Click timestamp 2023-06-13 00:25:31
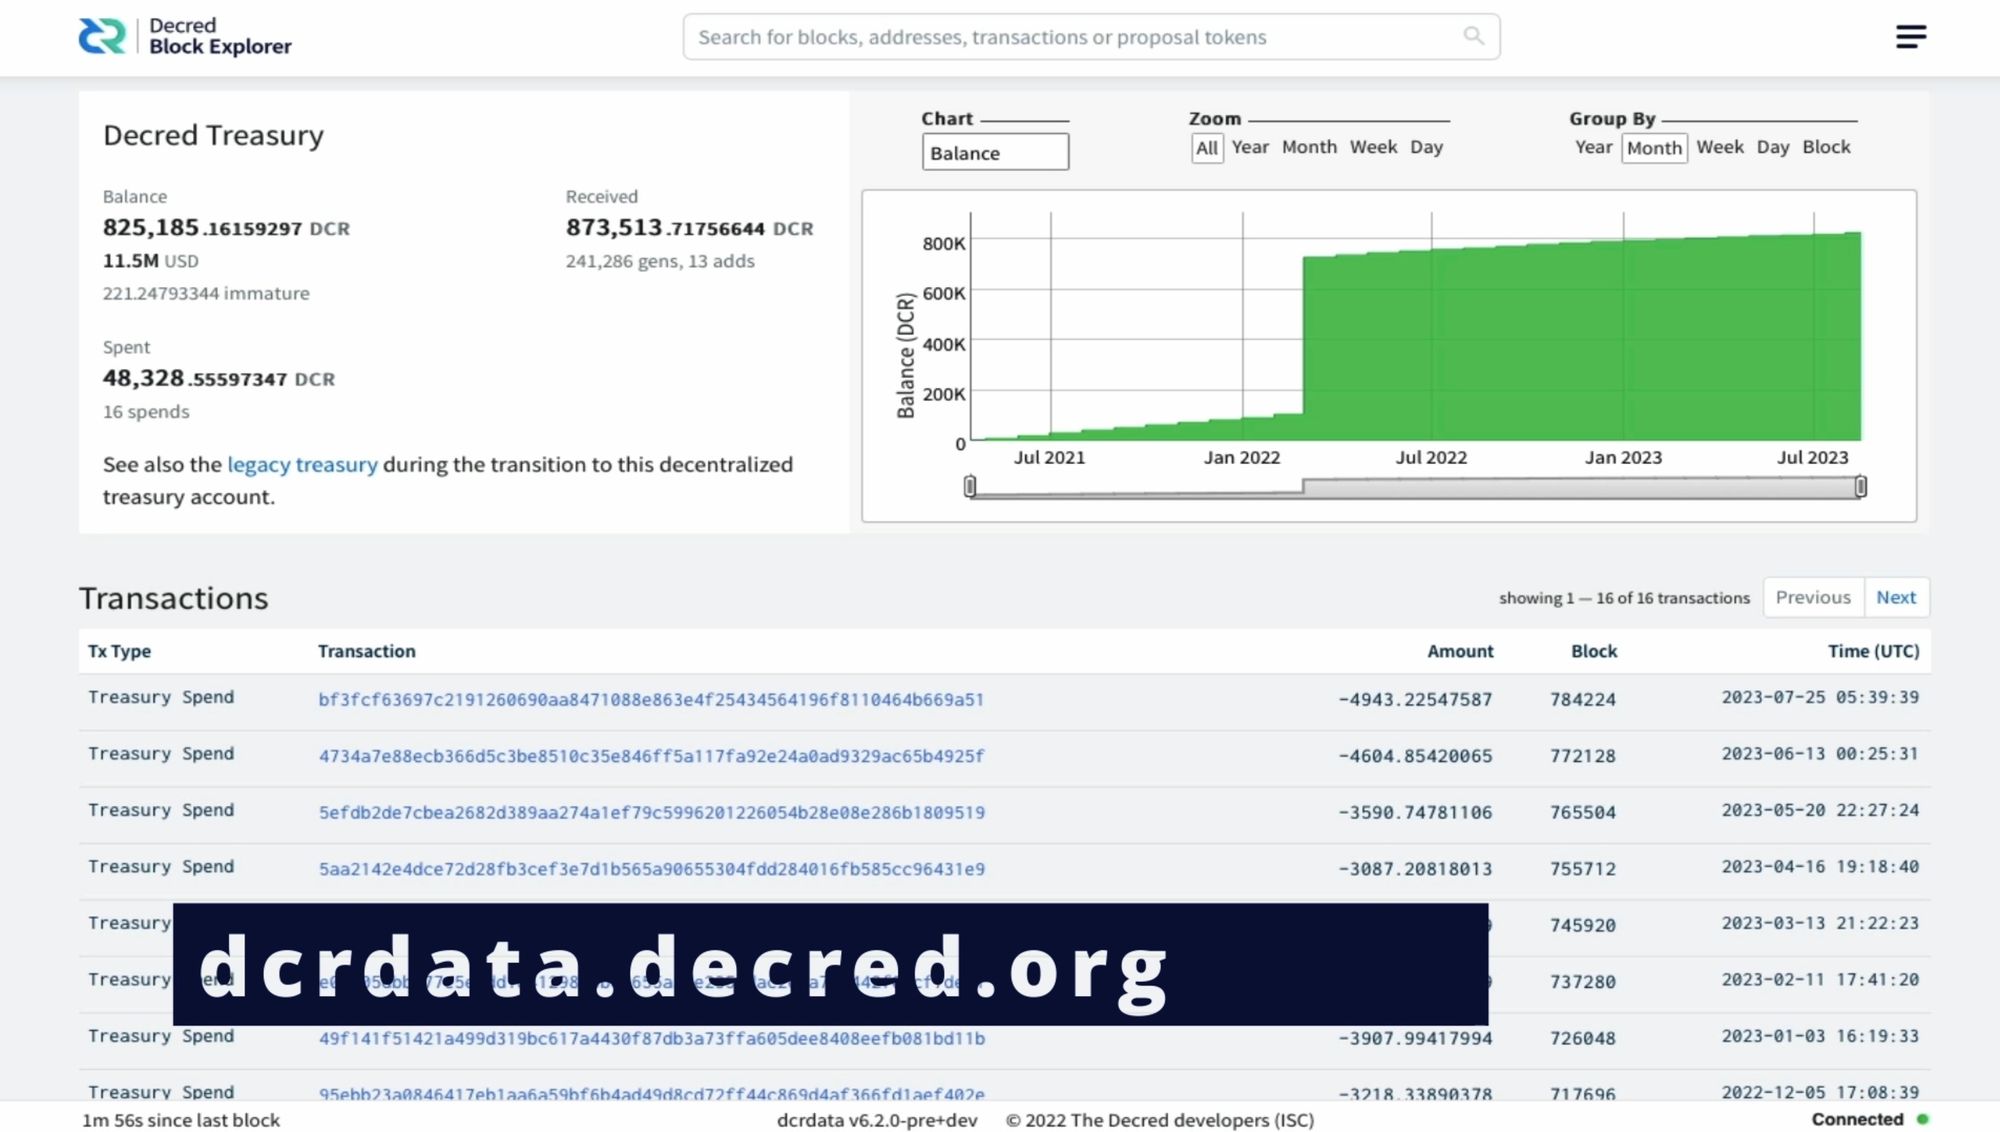This screenshot has width=2000, height=1132. coord(1820,753)
